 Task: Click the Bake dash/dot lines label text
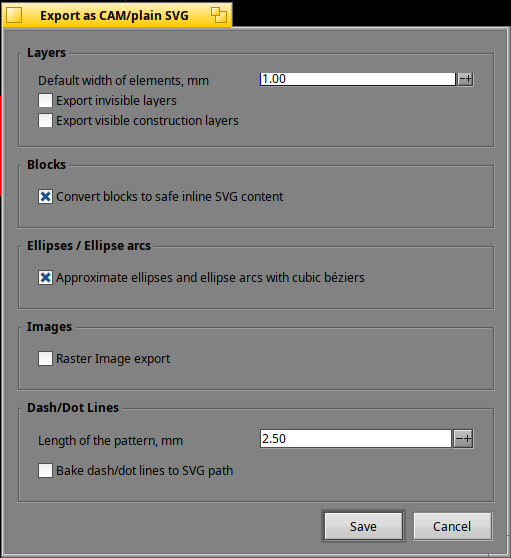click(144, 471)
